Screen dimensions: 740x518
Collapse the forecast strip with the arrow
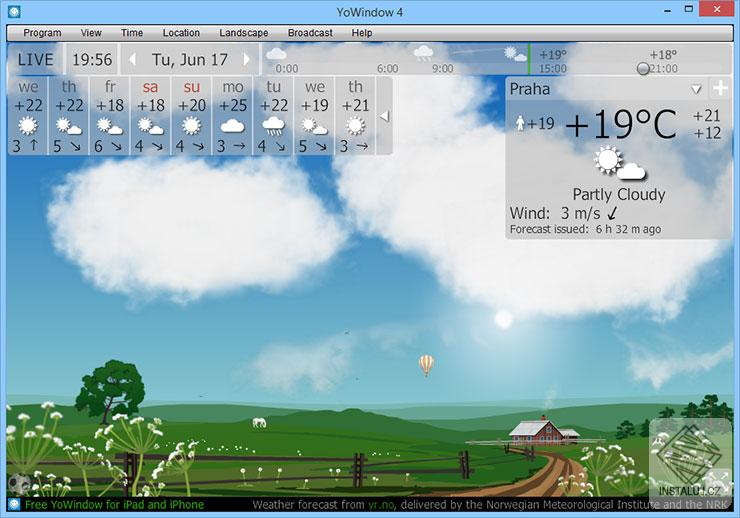pos(385,116)
